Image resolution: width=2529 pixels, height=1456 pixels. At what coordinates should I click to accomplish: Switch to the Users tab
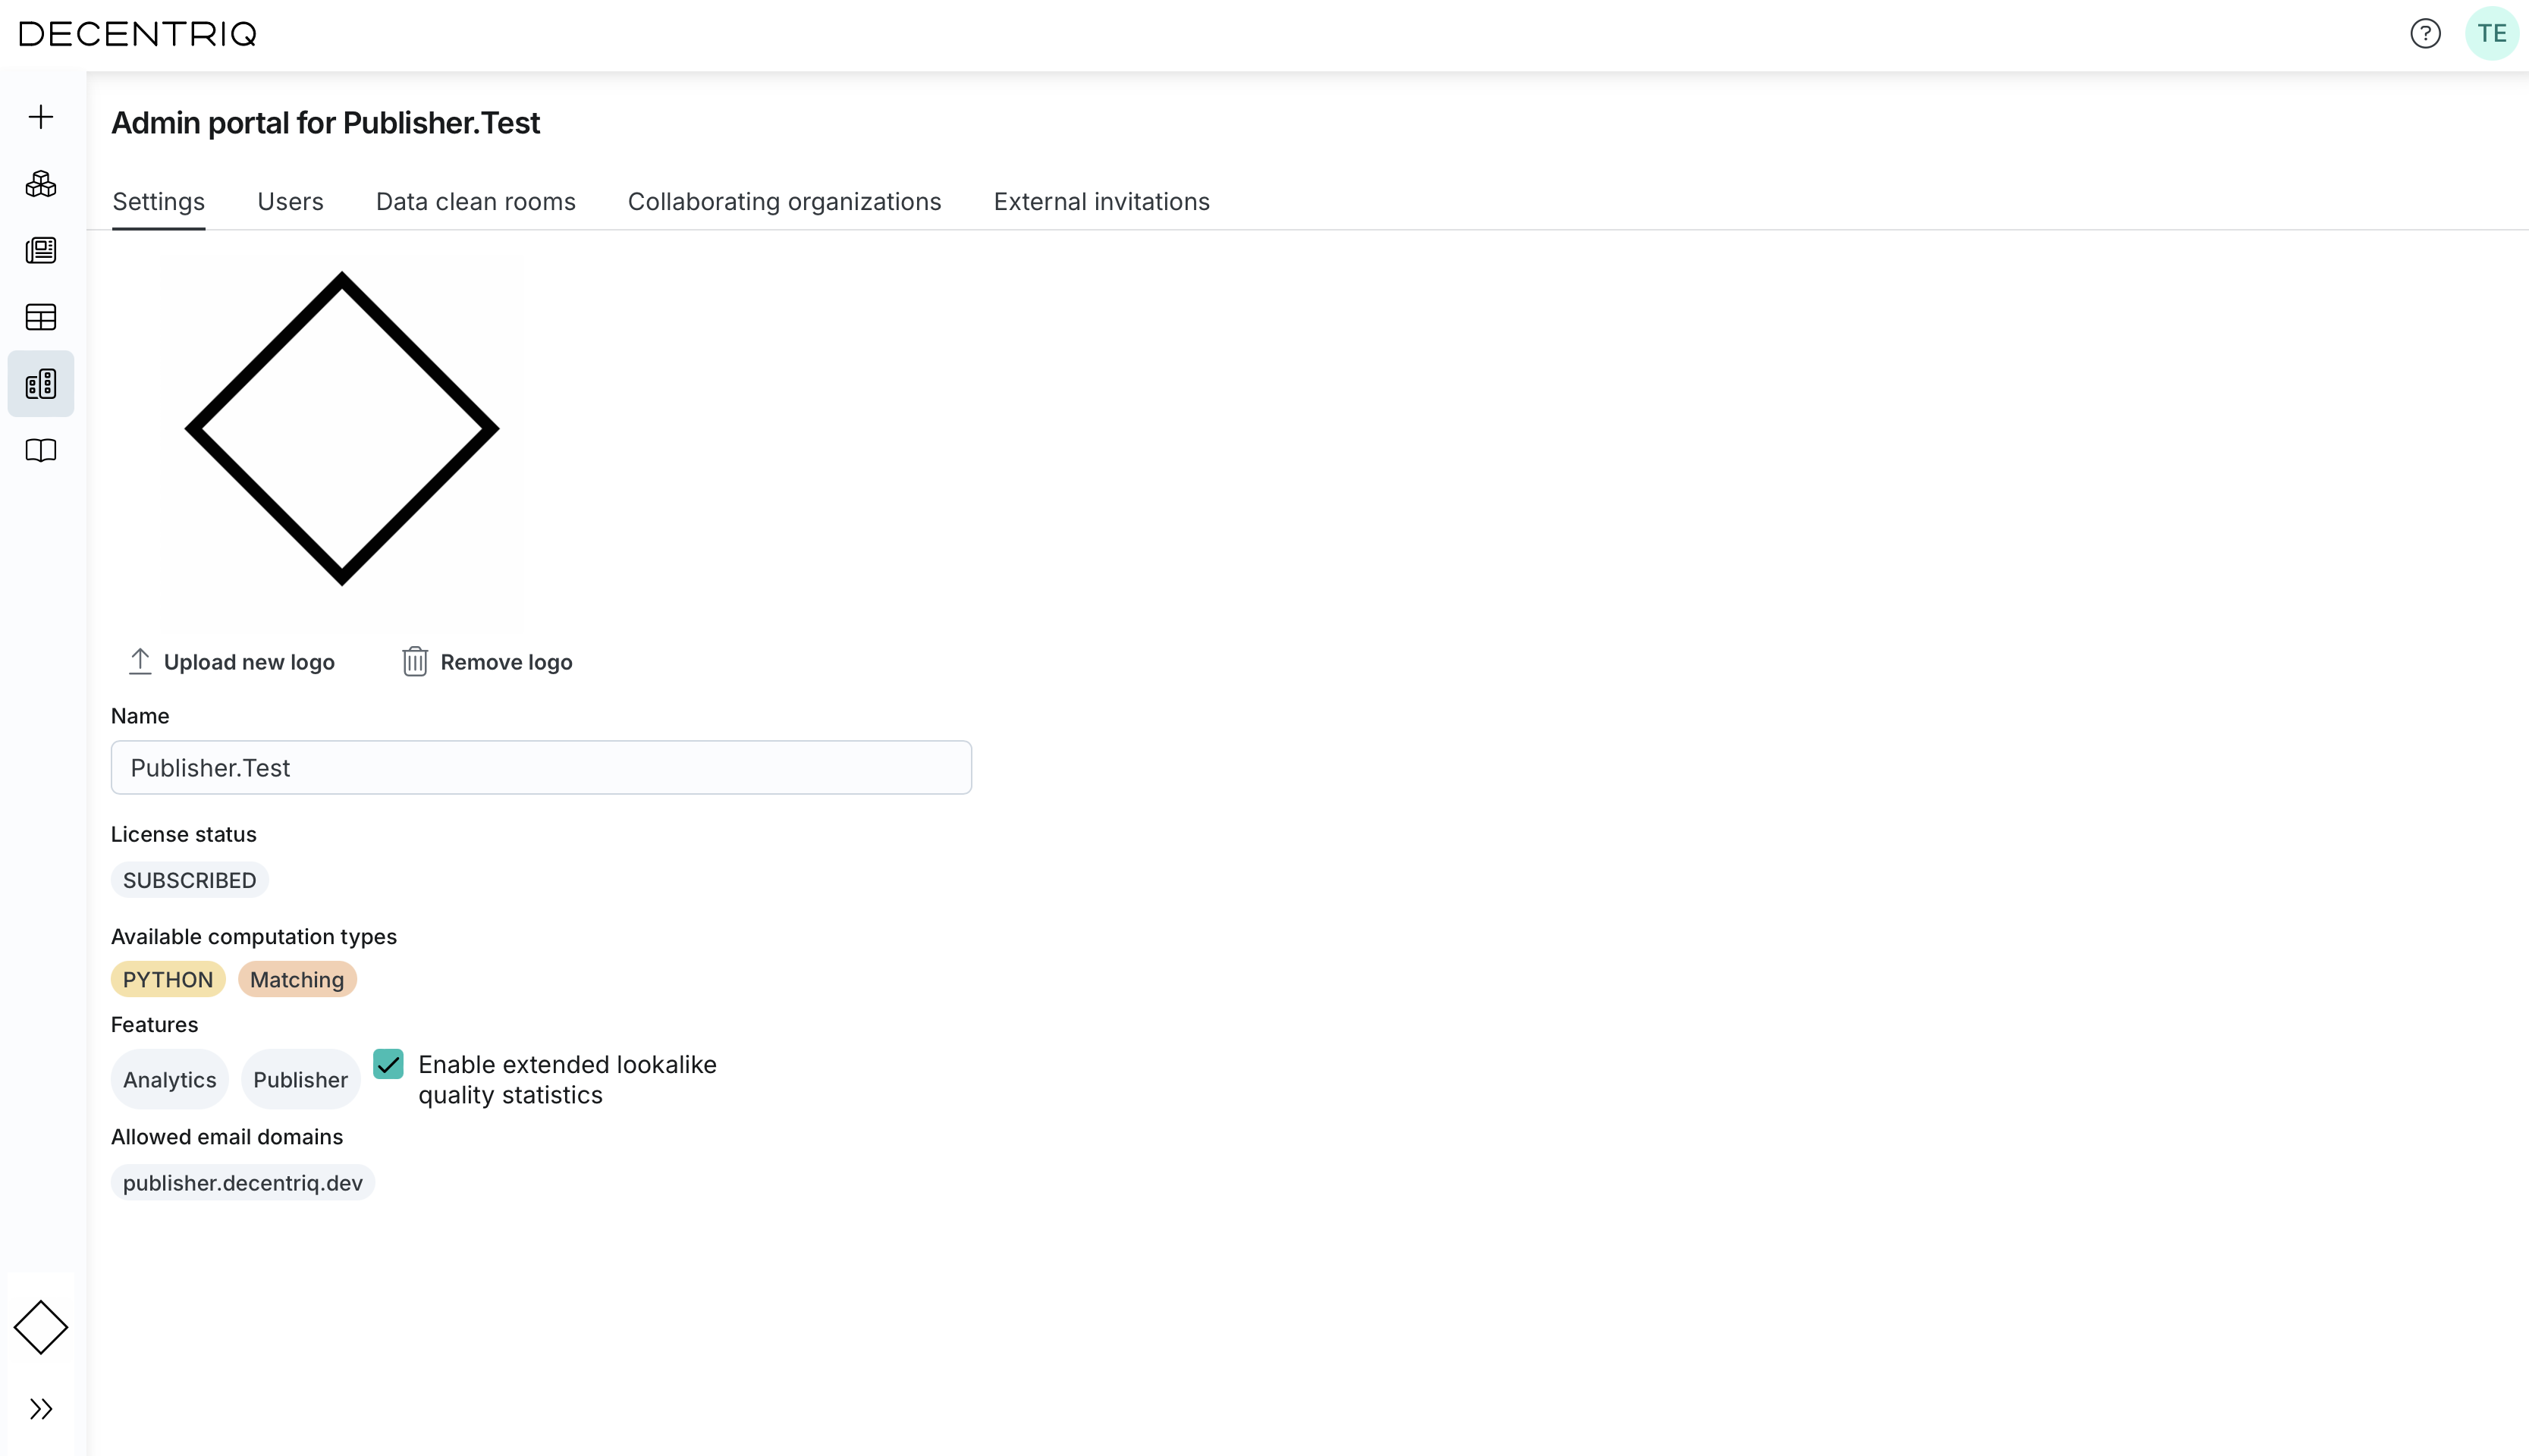[x=290, y=202]
